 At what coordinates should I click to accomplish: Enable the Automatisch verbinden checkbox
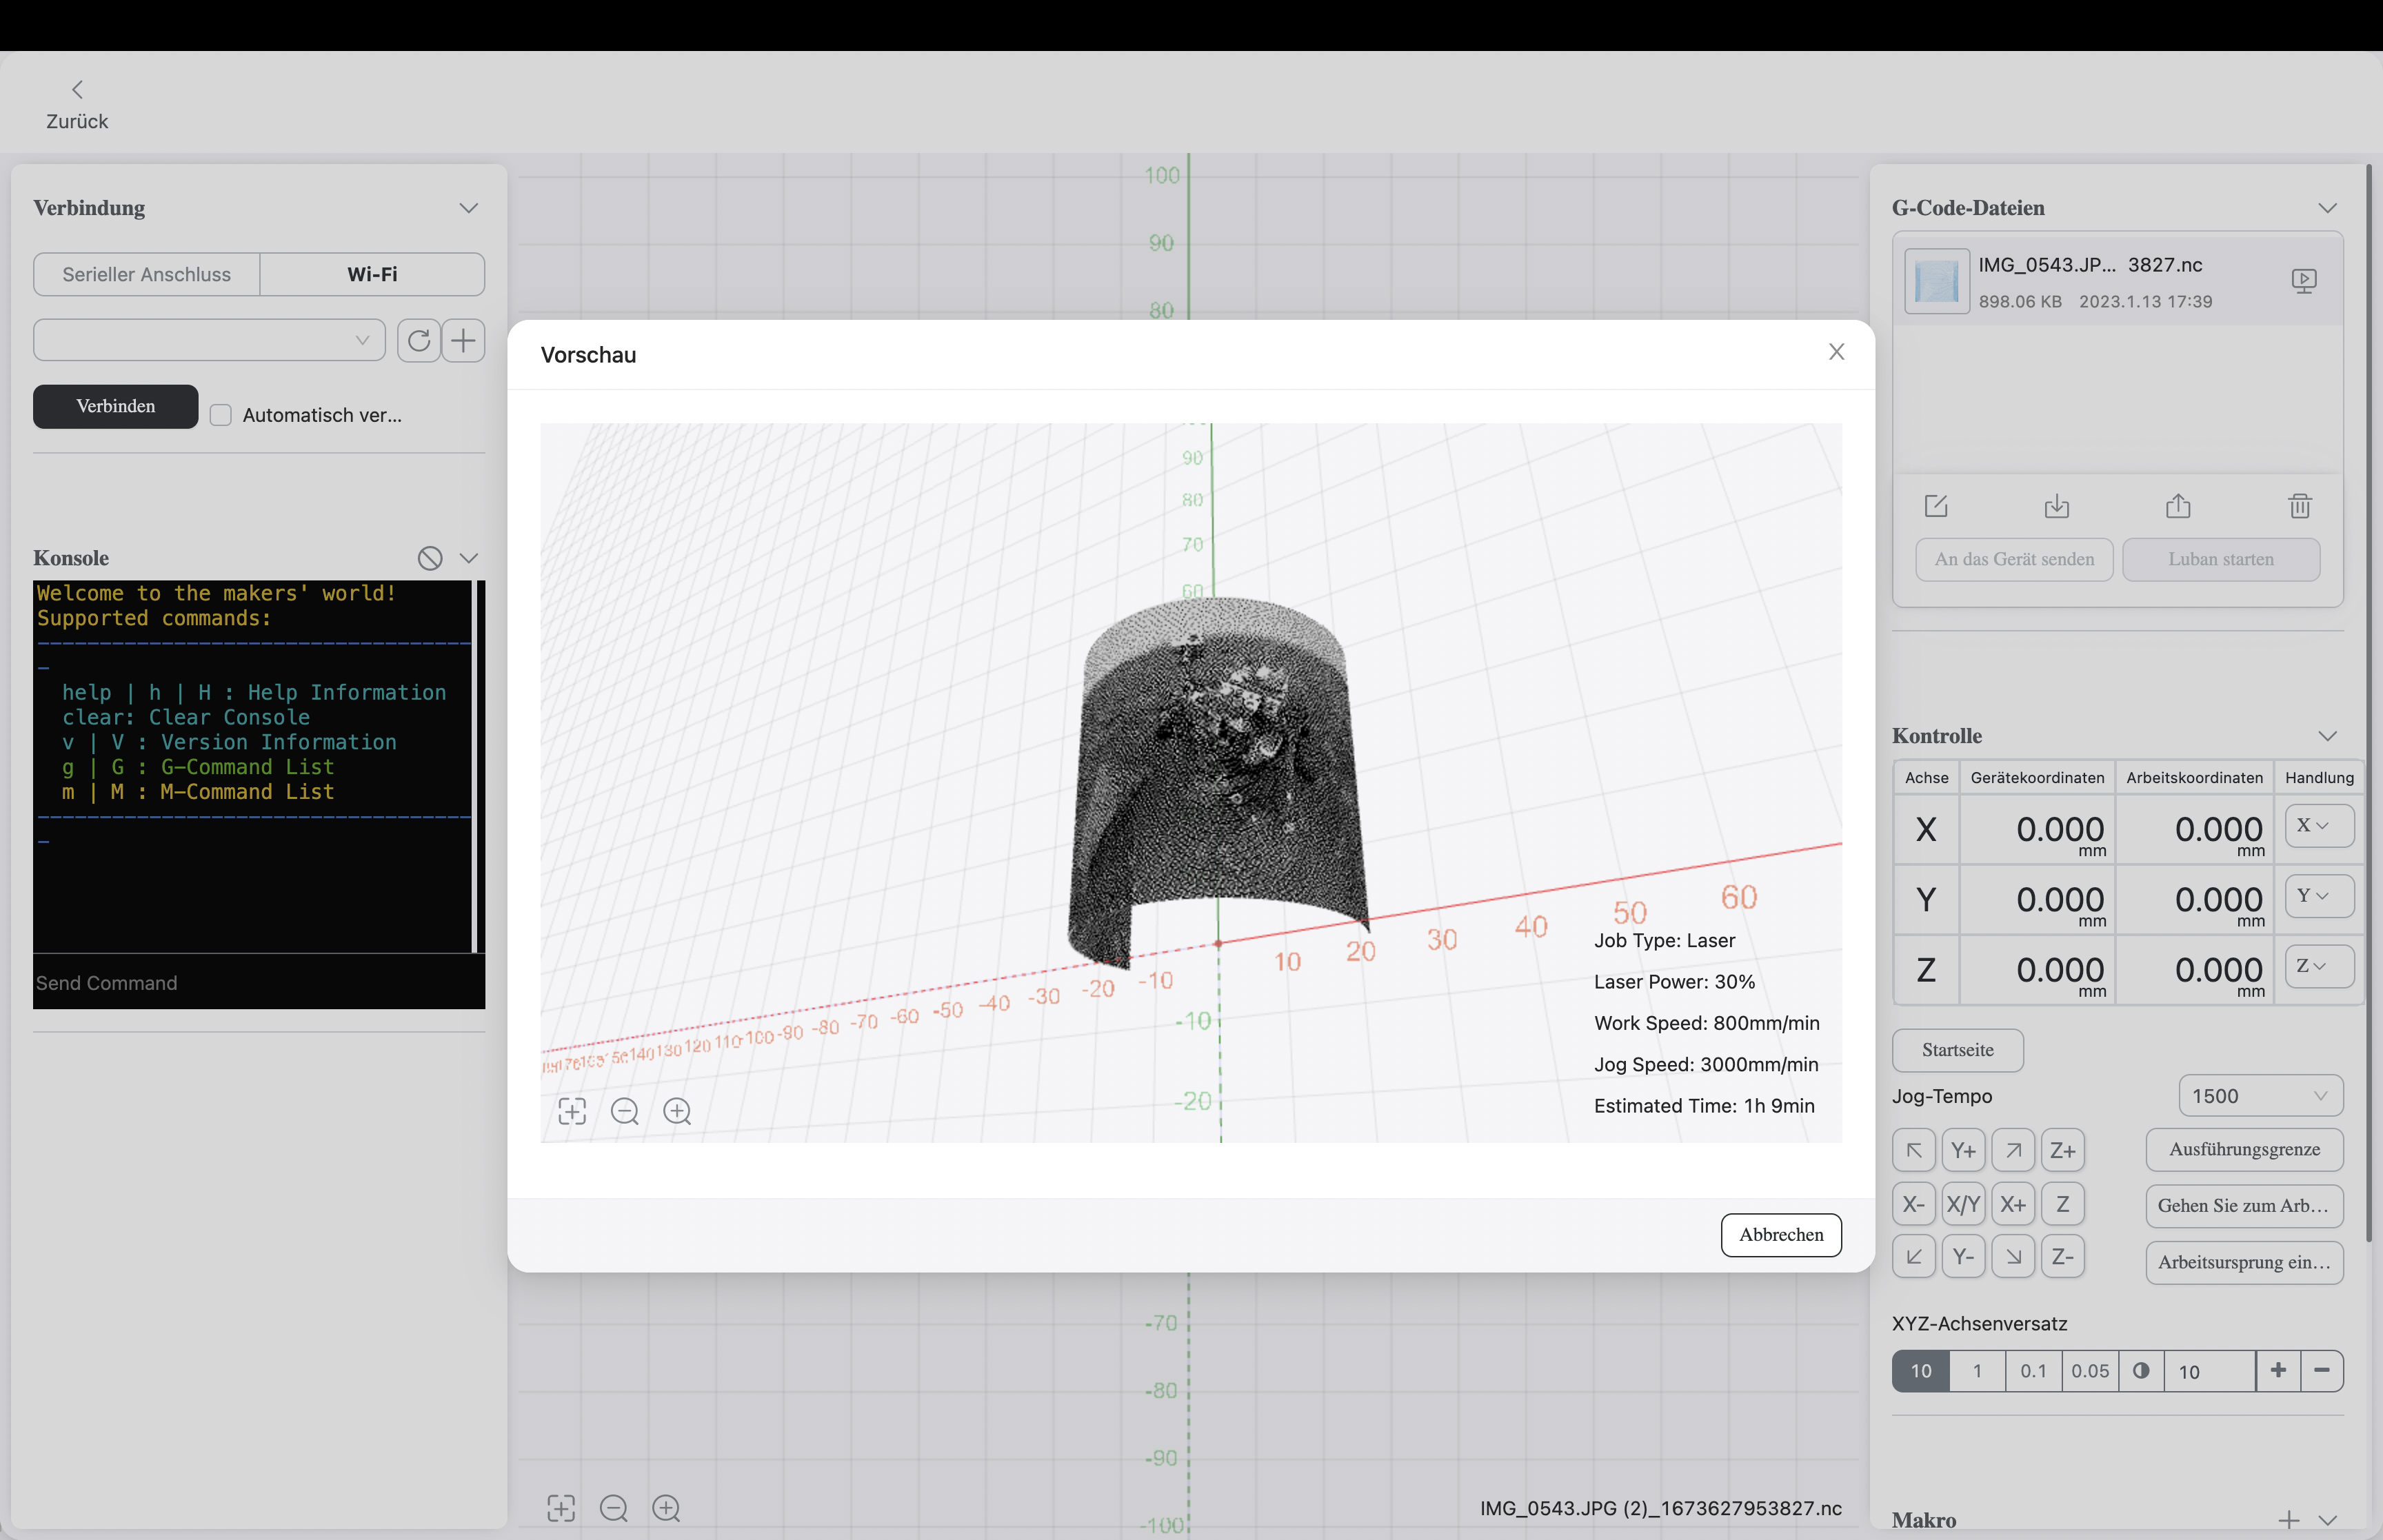pyautogui.click(x=221, y=415)
